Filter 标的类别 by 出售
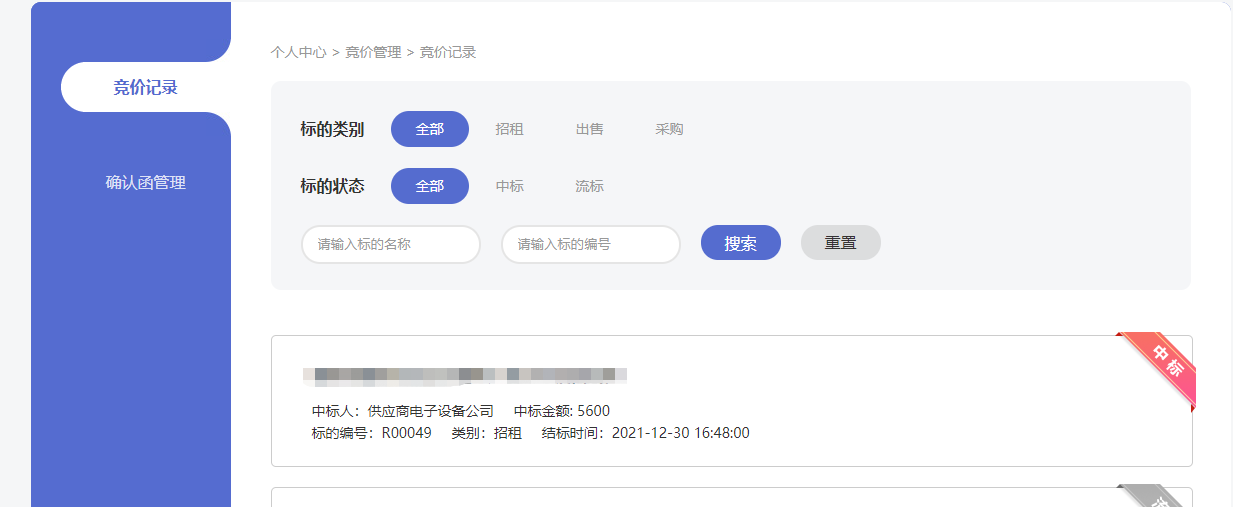 point(589,129)
